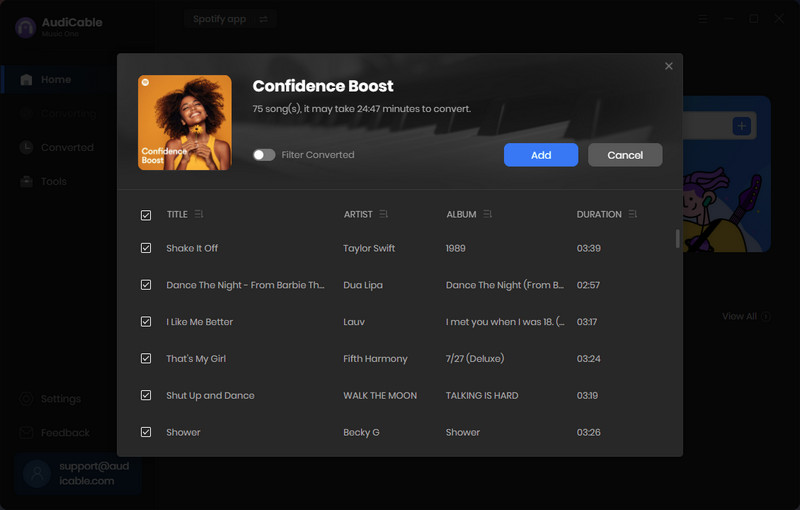
Task: Click the blue plus icon behind the dialog
Action: pos(741,126)
